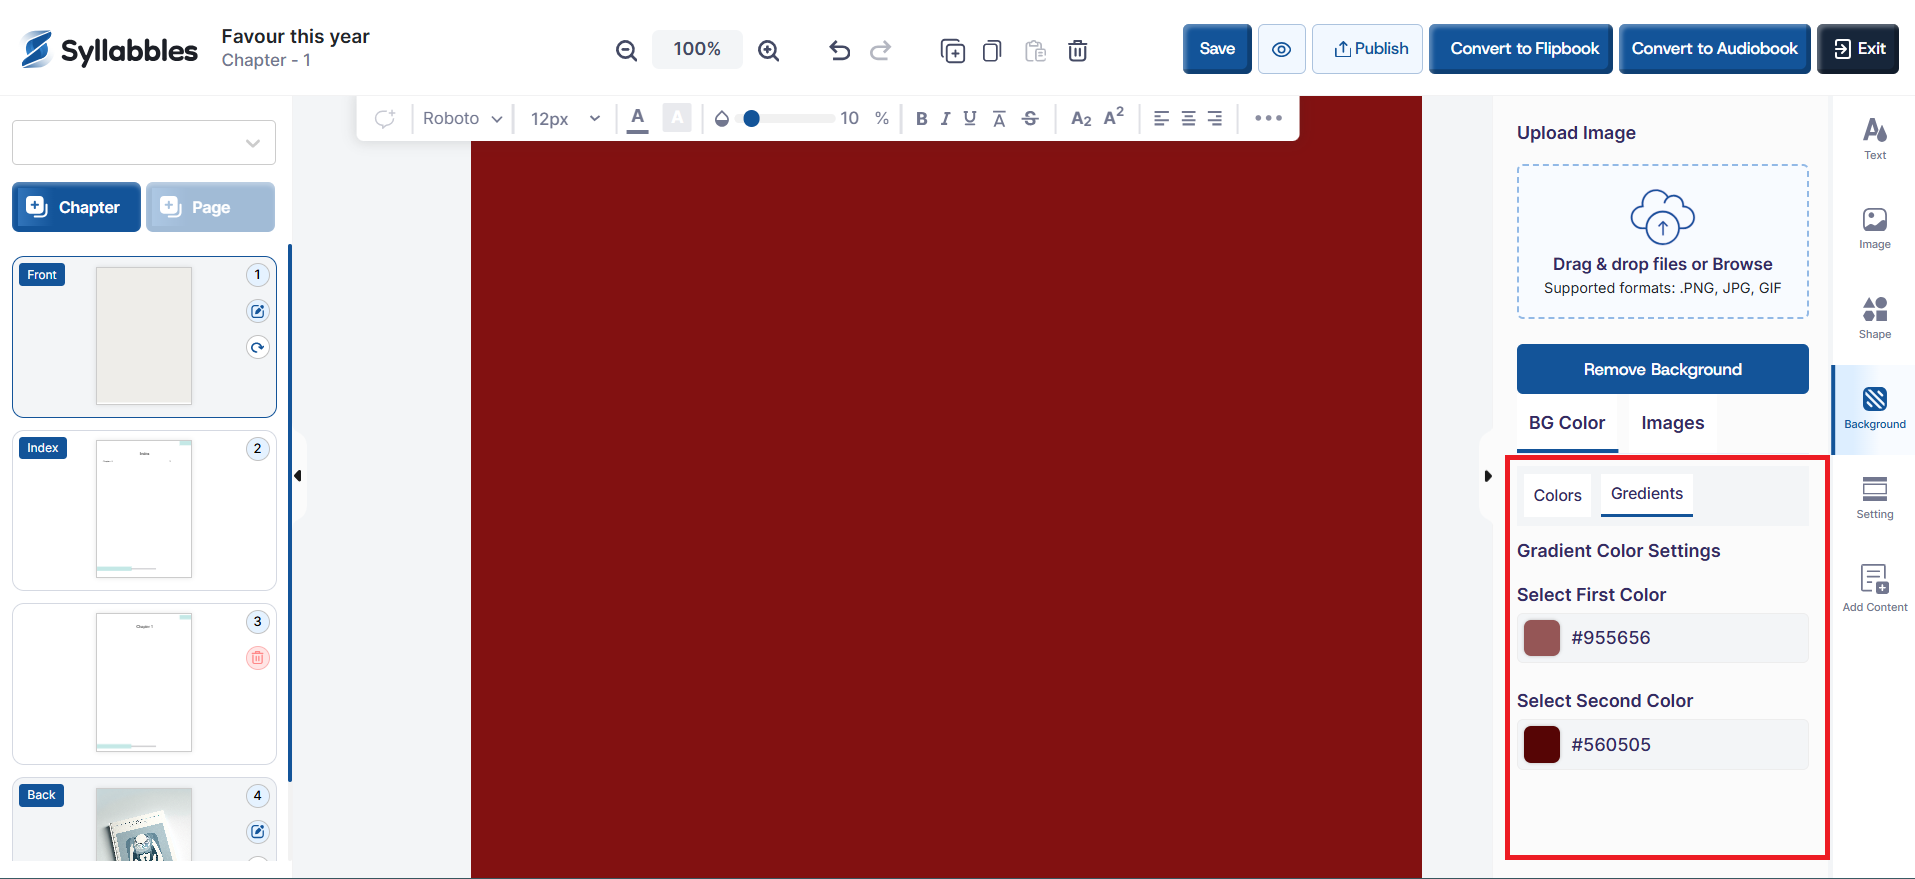Click the zoom in magnifier icon
1915x879 pixels.
pyautogui.click(x=768, y=50)
